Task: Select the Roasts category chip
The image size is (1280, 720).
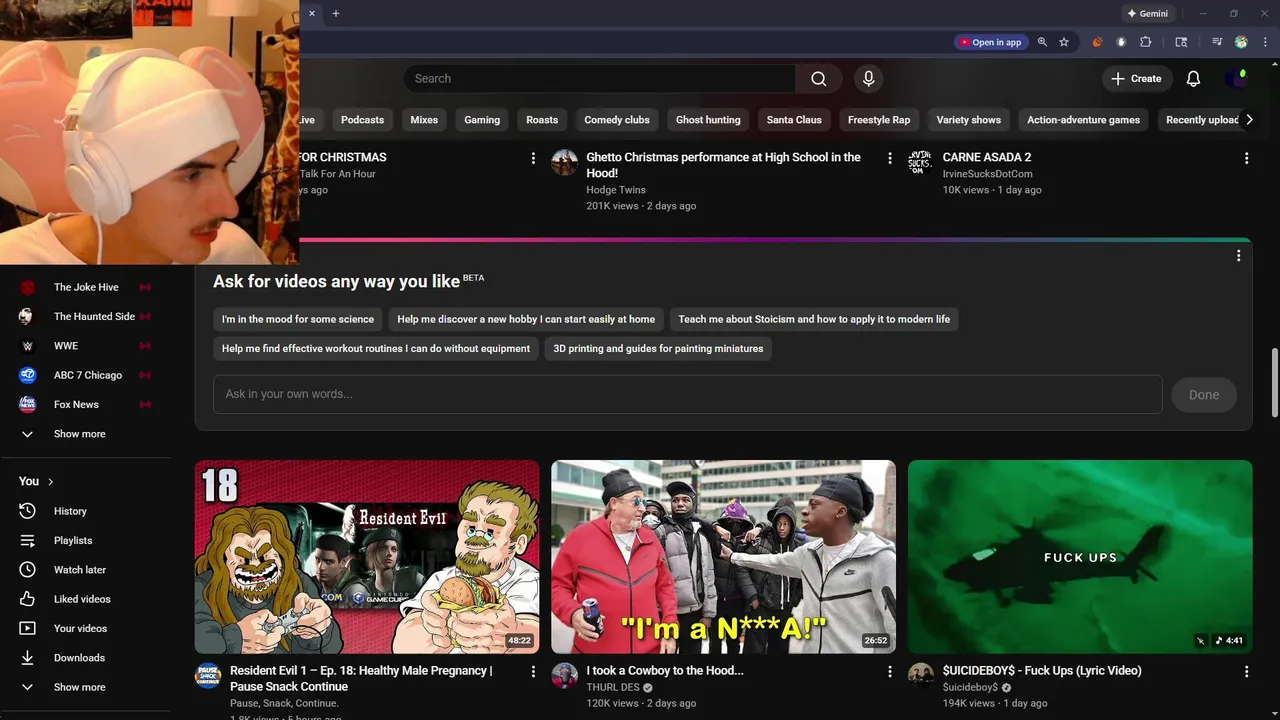Action: click(542, 120)
